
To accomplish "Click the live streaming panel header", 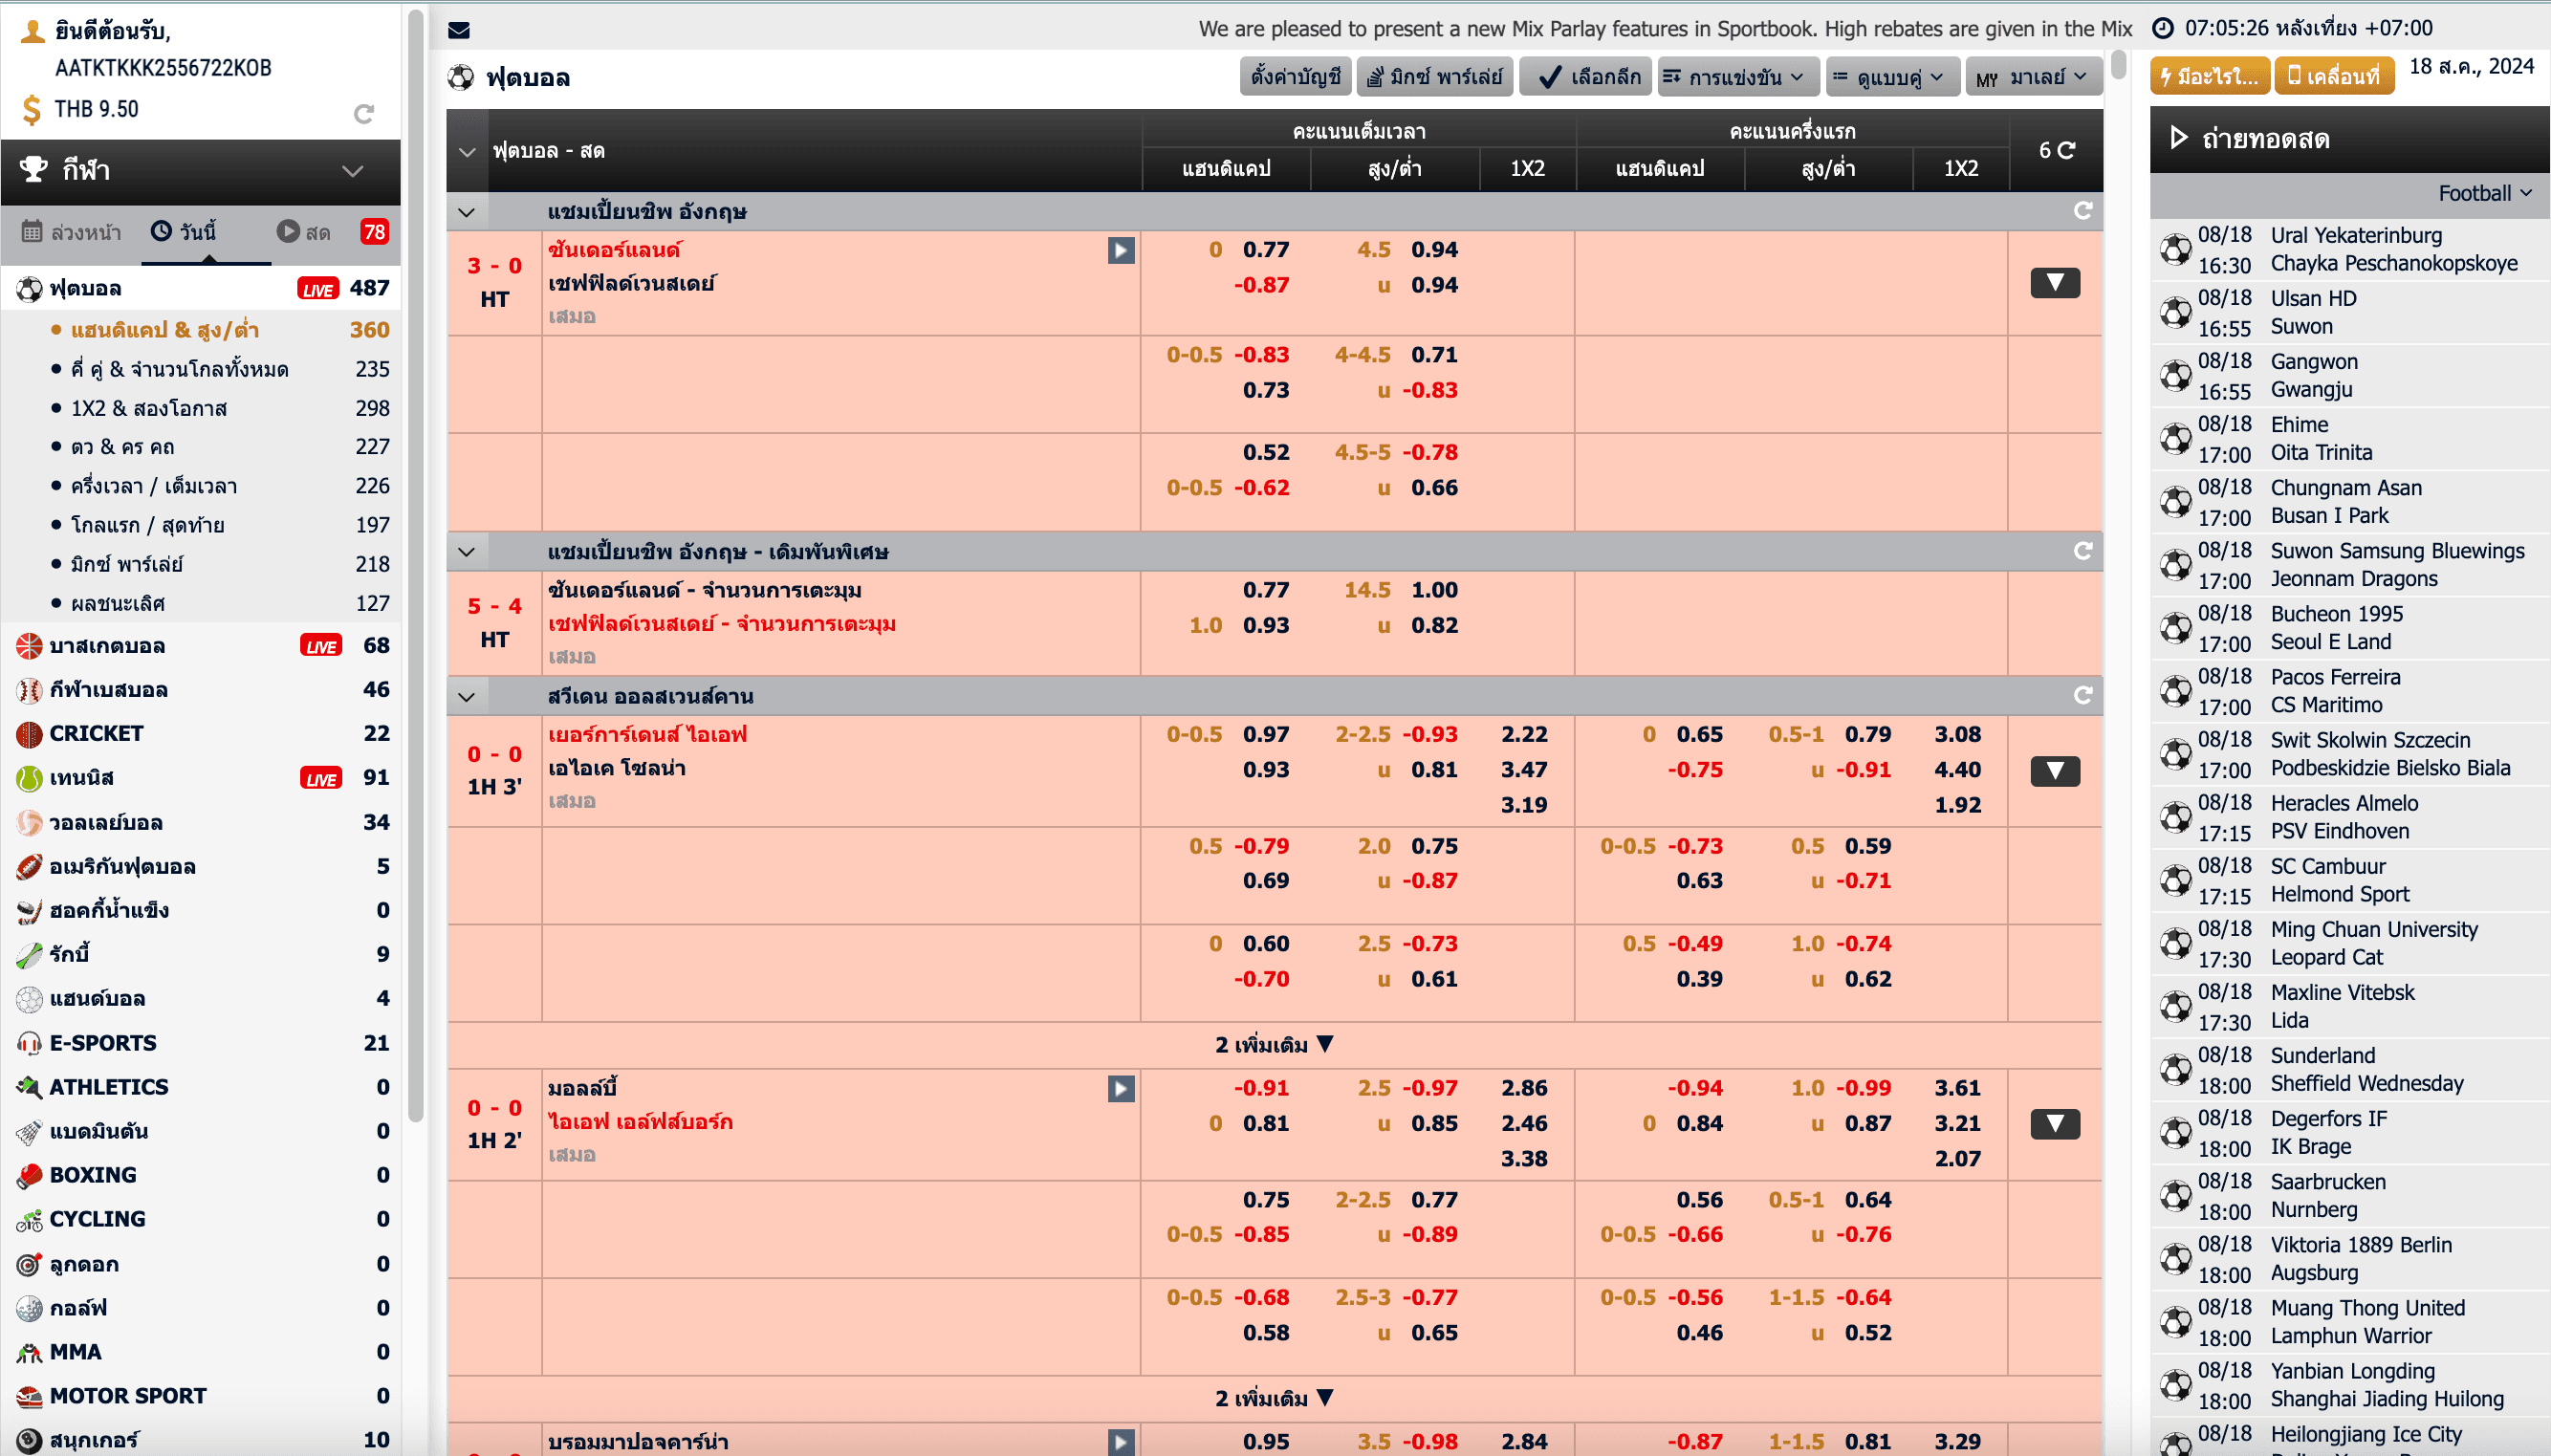I will 2349,139.
